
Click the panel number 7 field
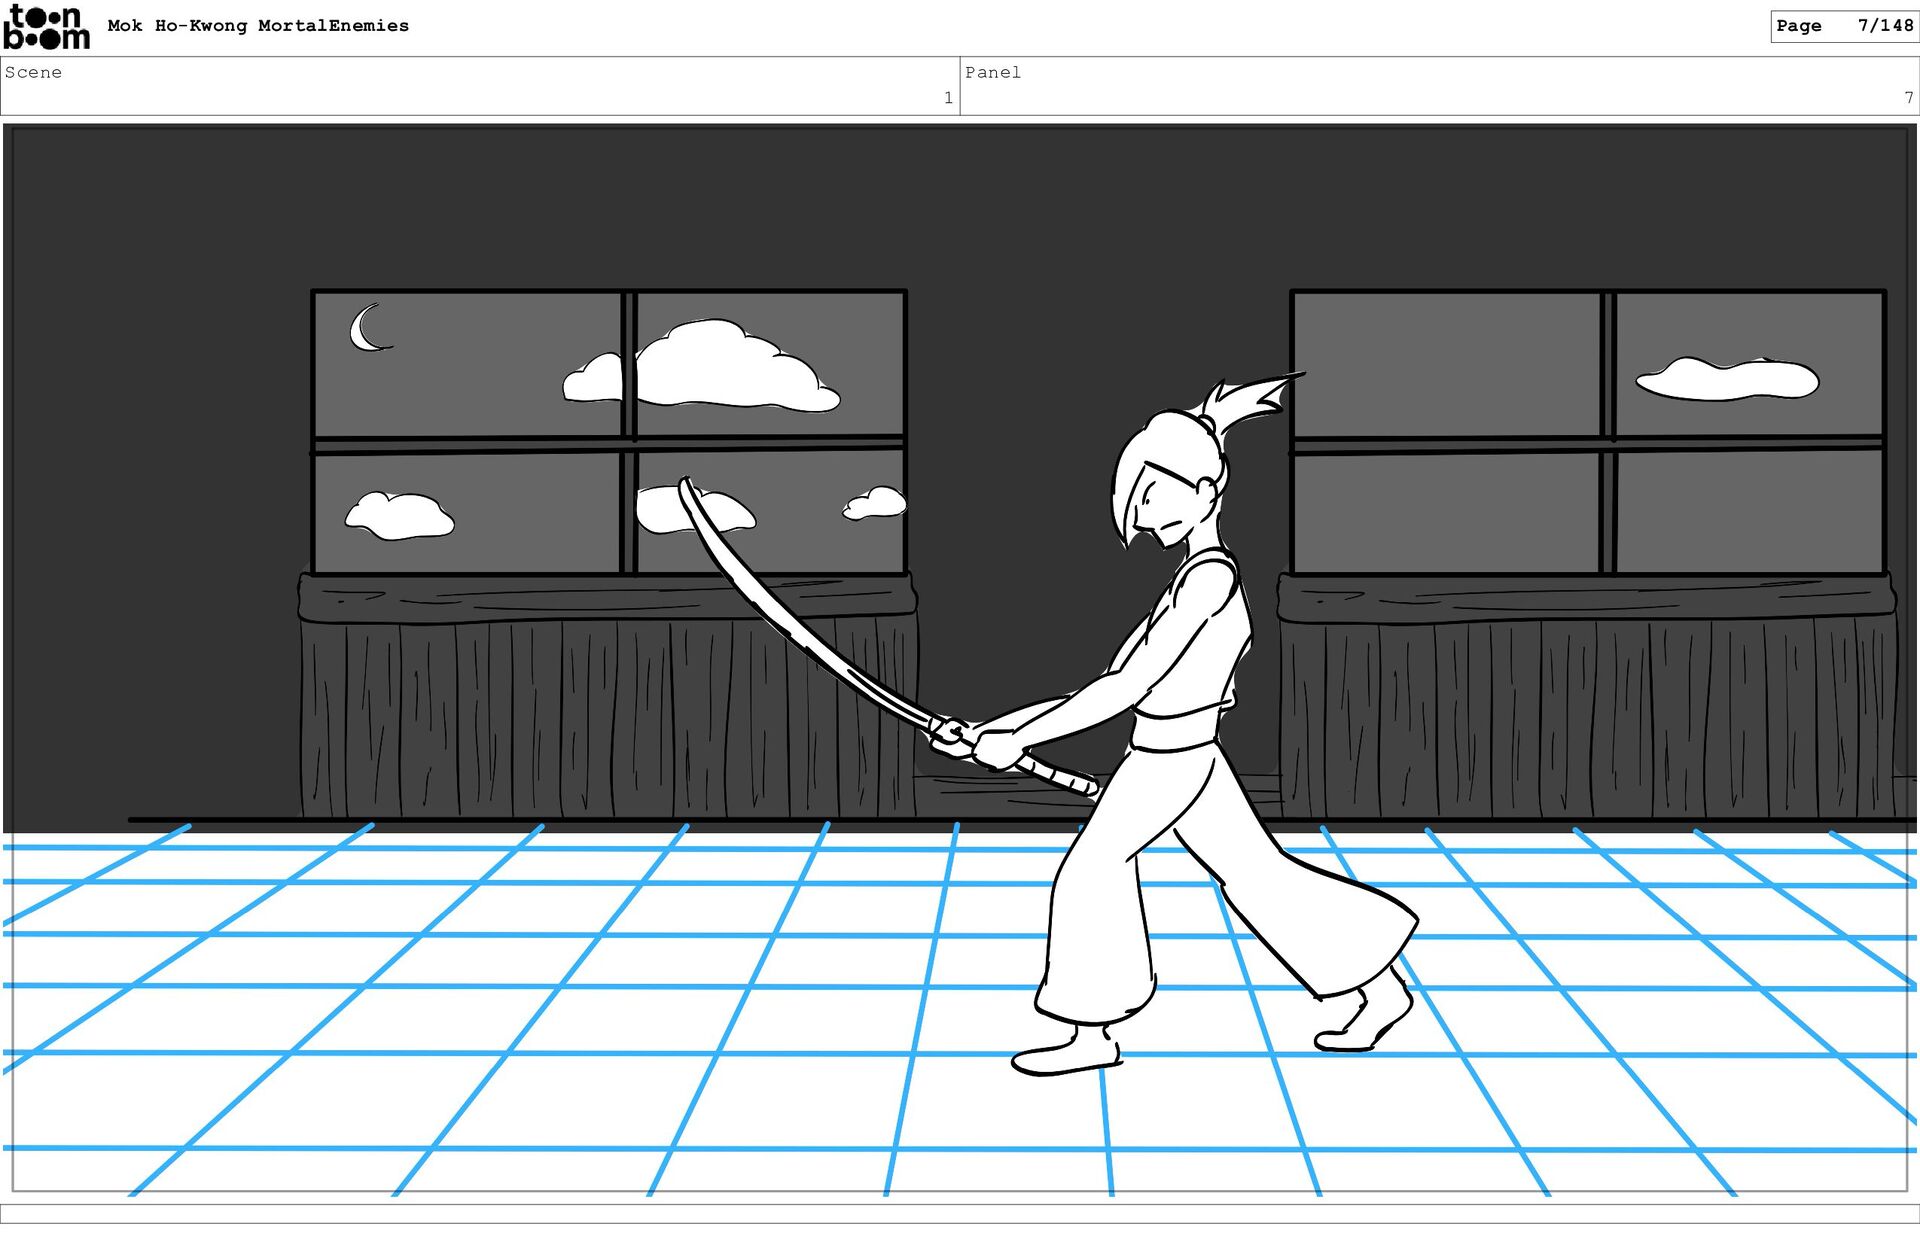pos(1907,98)
